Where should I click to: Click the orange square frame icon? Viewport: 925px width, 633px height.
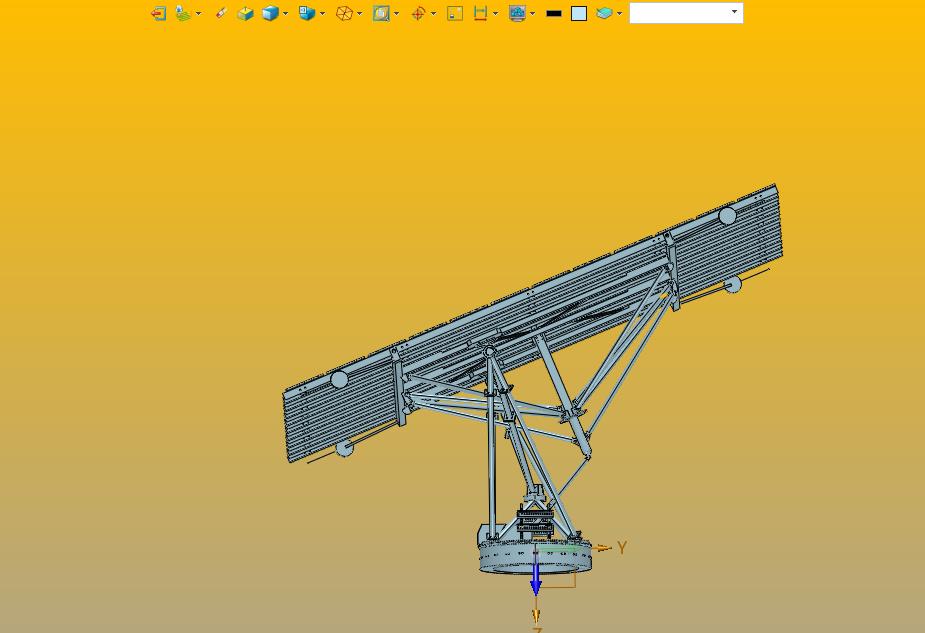[x=455, y=14]
